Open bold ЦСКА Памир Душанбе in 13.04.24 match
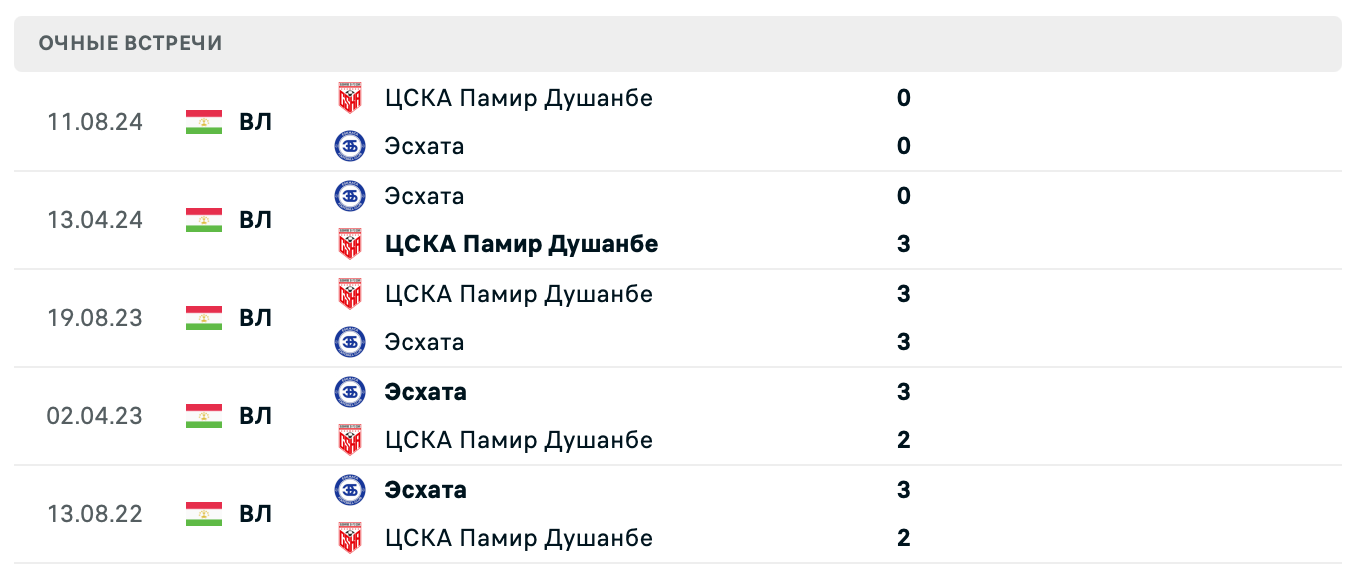The width and height of the screenshot is (1356, 578). pyautogui.click(x=521, y=244)
